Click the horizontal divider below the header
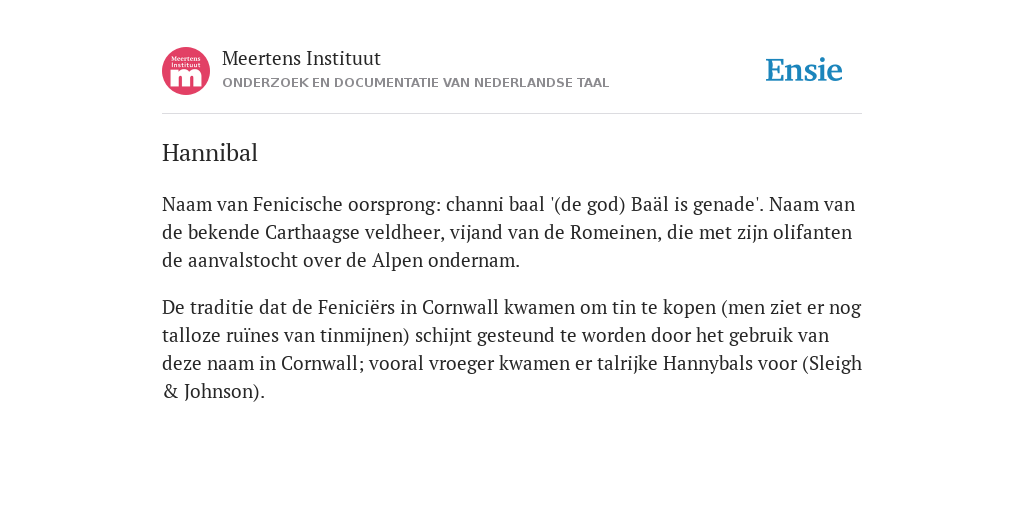 pos(512,114)
